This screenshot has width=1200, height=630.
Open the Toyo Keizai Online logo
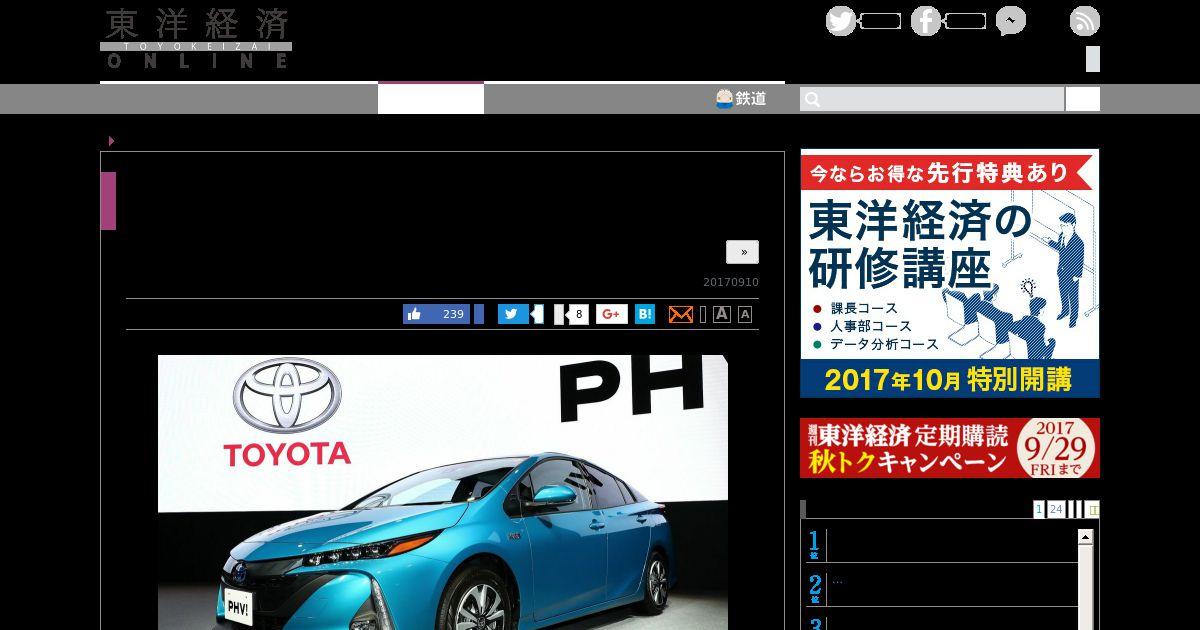pos(196,39)
